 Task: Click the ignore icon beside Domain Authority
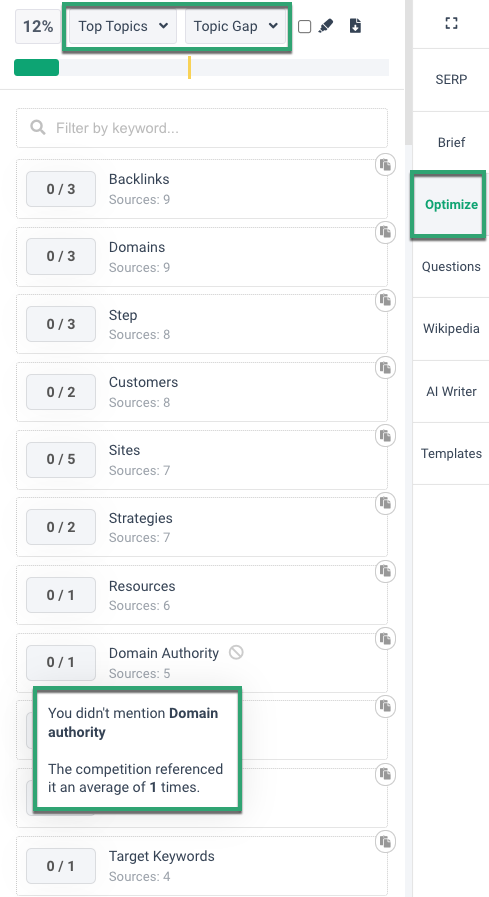236,652
